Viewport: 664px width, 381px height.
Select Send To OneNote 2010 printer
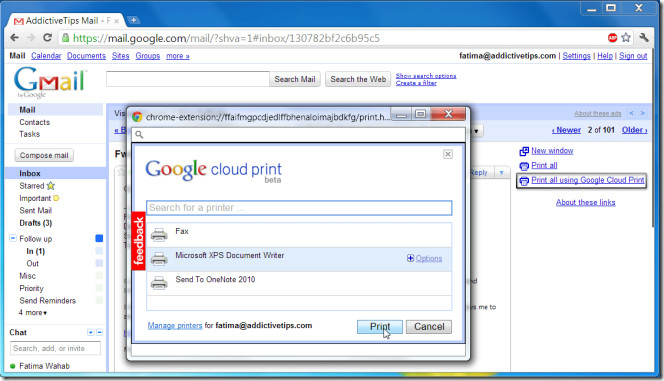299,283
